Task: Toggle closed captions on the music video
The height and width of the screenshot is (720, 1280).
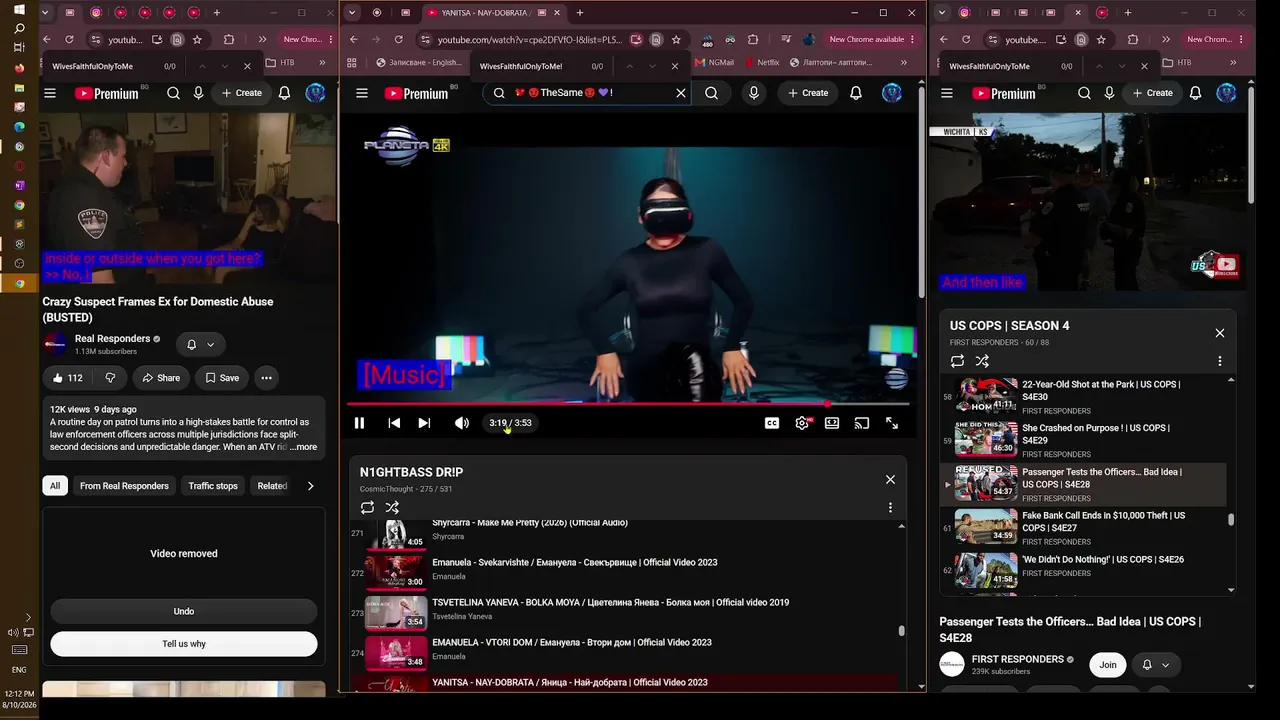Action: click(x=772, y=423)
